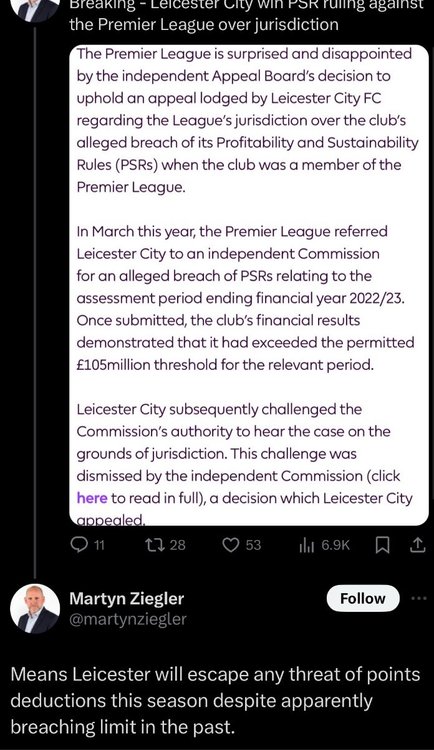The width and height of the screenshot is (434, 750).
Task: Click the 28 reposts count
Action: tap(178, 545)
